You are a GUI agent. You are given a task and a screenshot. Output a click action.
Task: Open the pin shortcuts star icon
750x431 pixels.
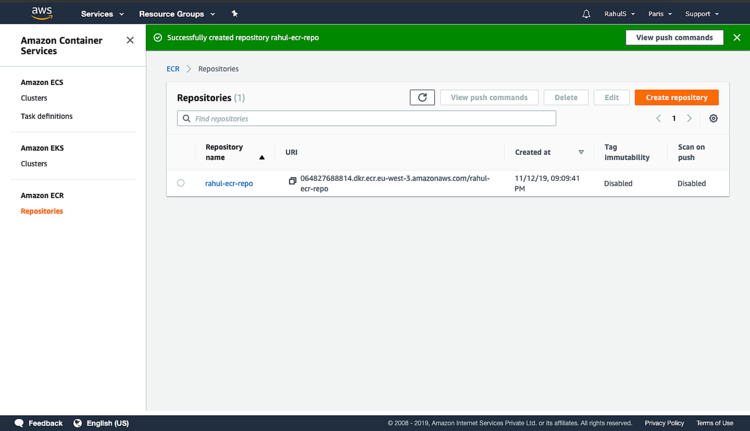pyautogui.click(x=234, y=13)
